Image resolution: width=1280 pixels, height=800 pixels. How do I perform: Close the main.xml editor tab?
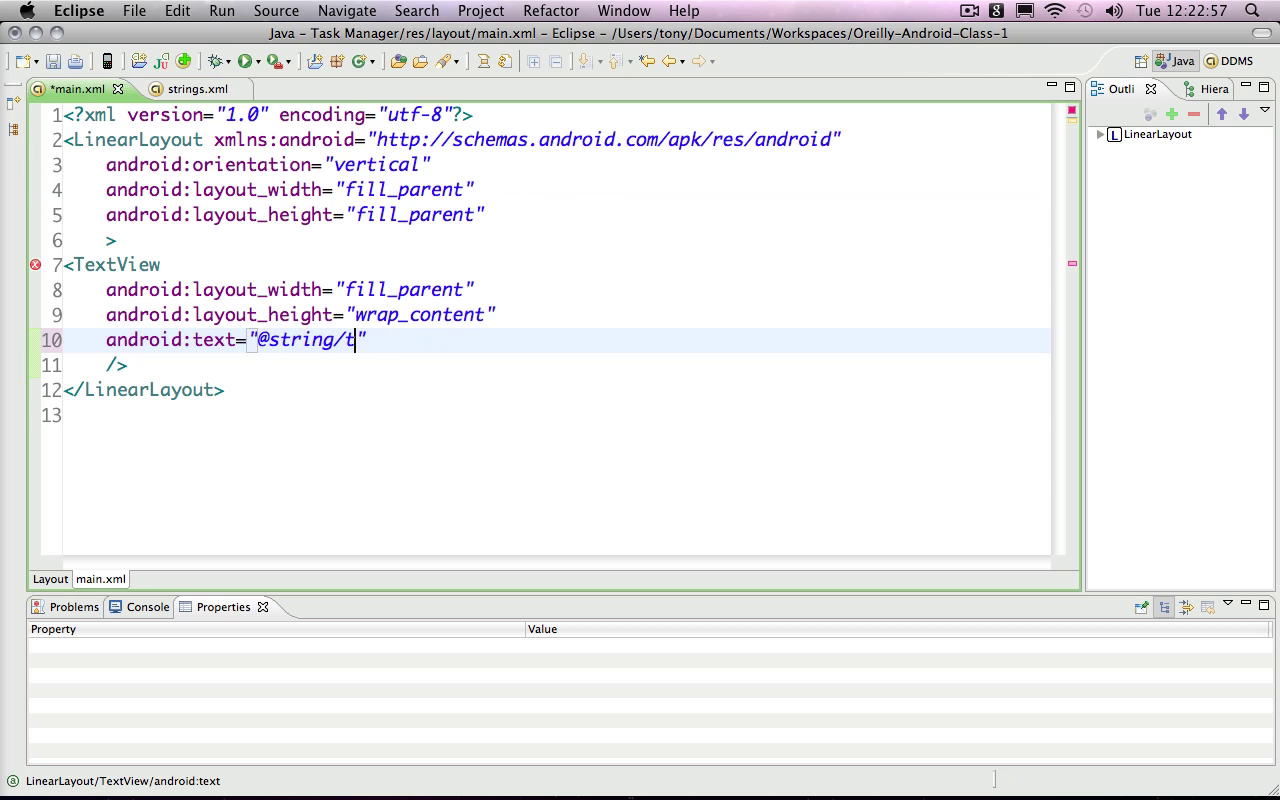[118, 89]
